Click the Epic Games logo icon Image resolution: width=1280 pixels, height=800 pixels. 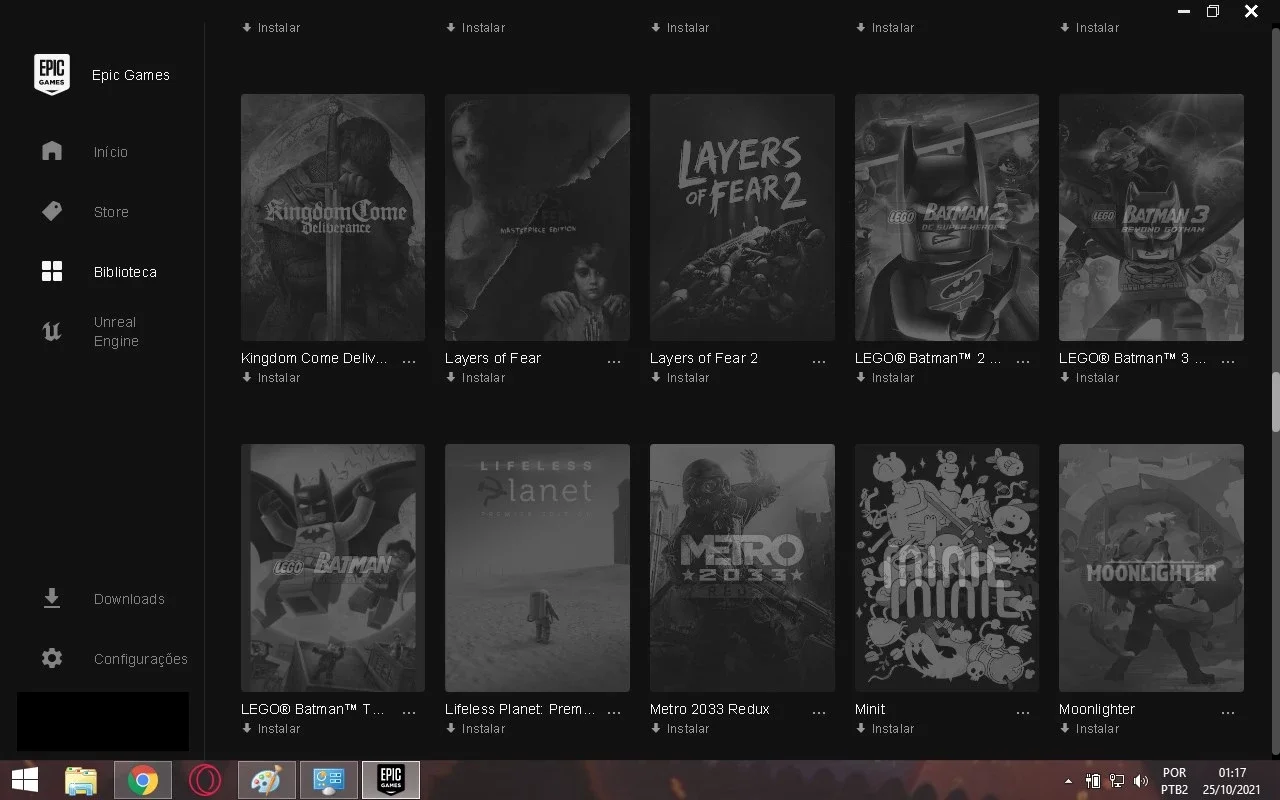(x=52, y=74)
